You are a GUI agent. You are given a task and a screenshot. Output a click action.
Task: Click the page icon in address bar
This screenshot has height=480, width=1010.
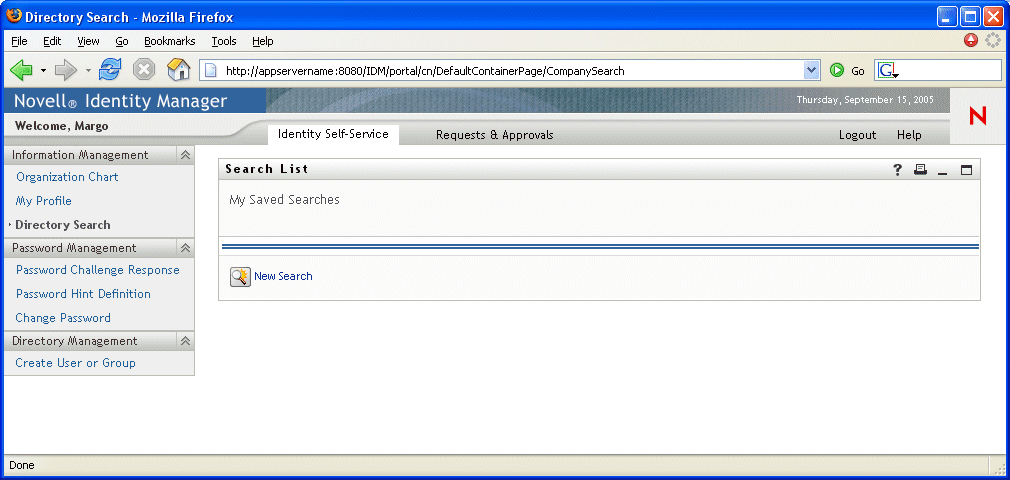pyautogui.click(x=210, y=70)
